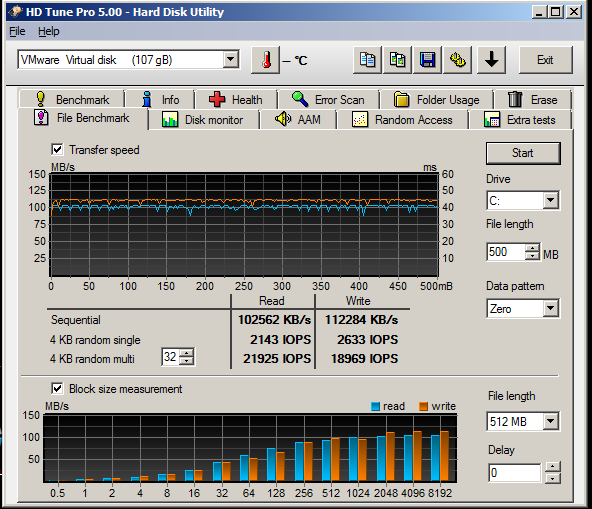The image size is (592, 509).
Task: Click the down arrow minimize-to-tray icon
Action: (491, 60)
